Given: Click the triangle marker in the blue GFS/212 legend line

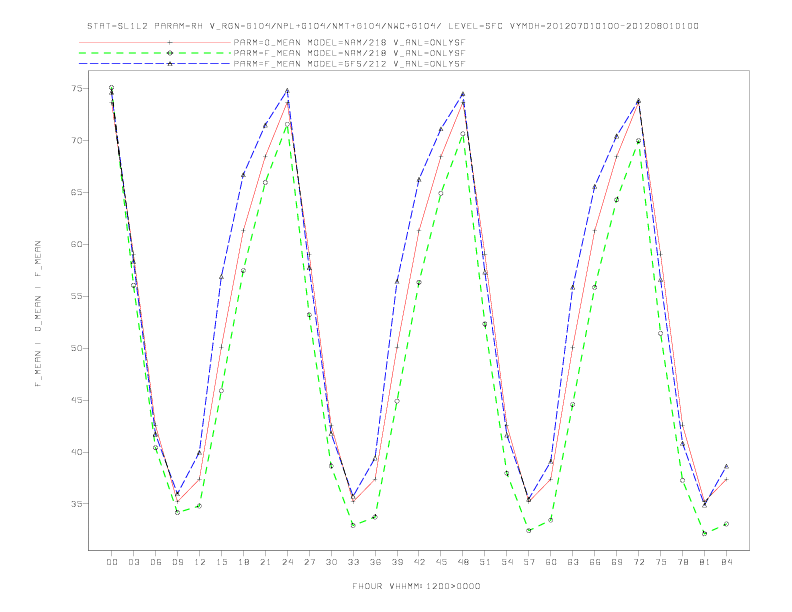Looking at the screenshot, I should (x=170, y=64).
